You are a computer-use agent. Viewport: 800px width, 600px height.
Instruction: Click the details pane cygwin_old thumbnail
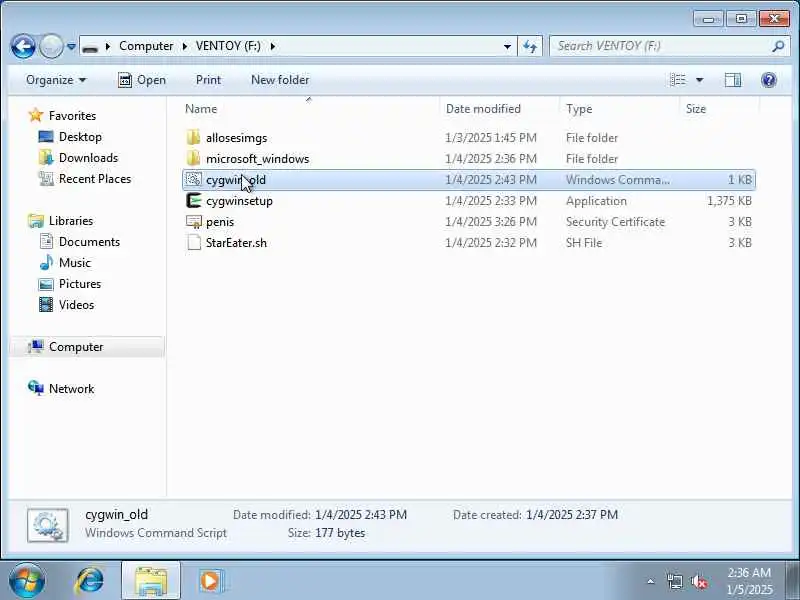[x=47, y=525]
